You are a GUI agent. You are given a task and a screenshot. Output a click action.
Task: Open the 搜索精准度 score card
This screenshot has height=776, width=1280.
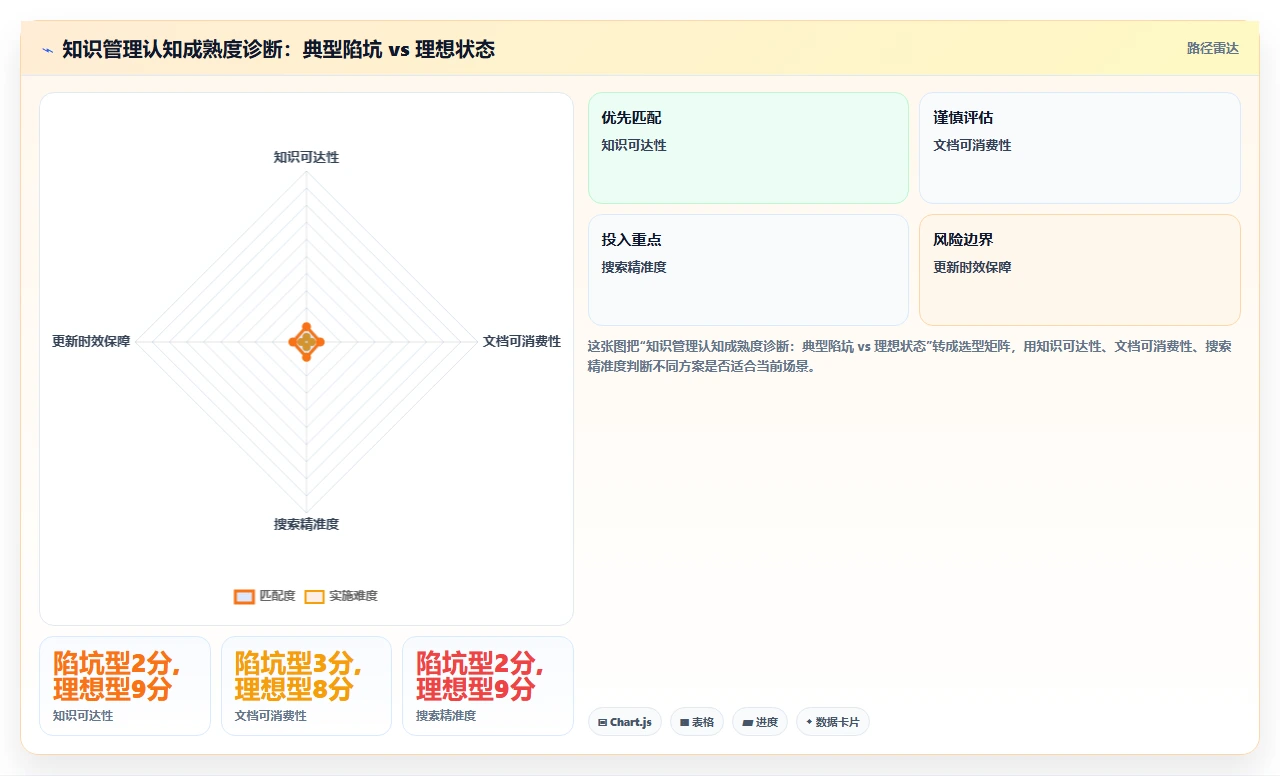point(488,686)
